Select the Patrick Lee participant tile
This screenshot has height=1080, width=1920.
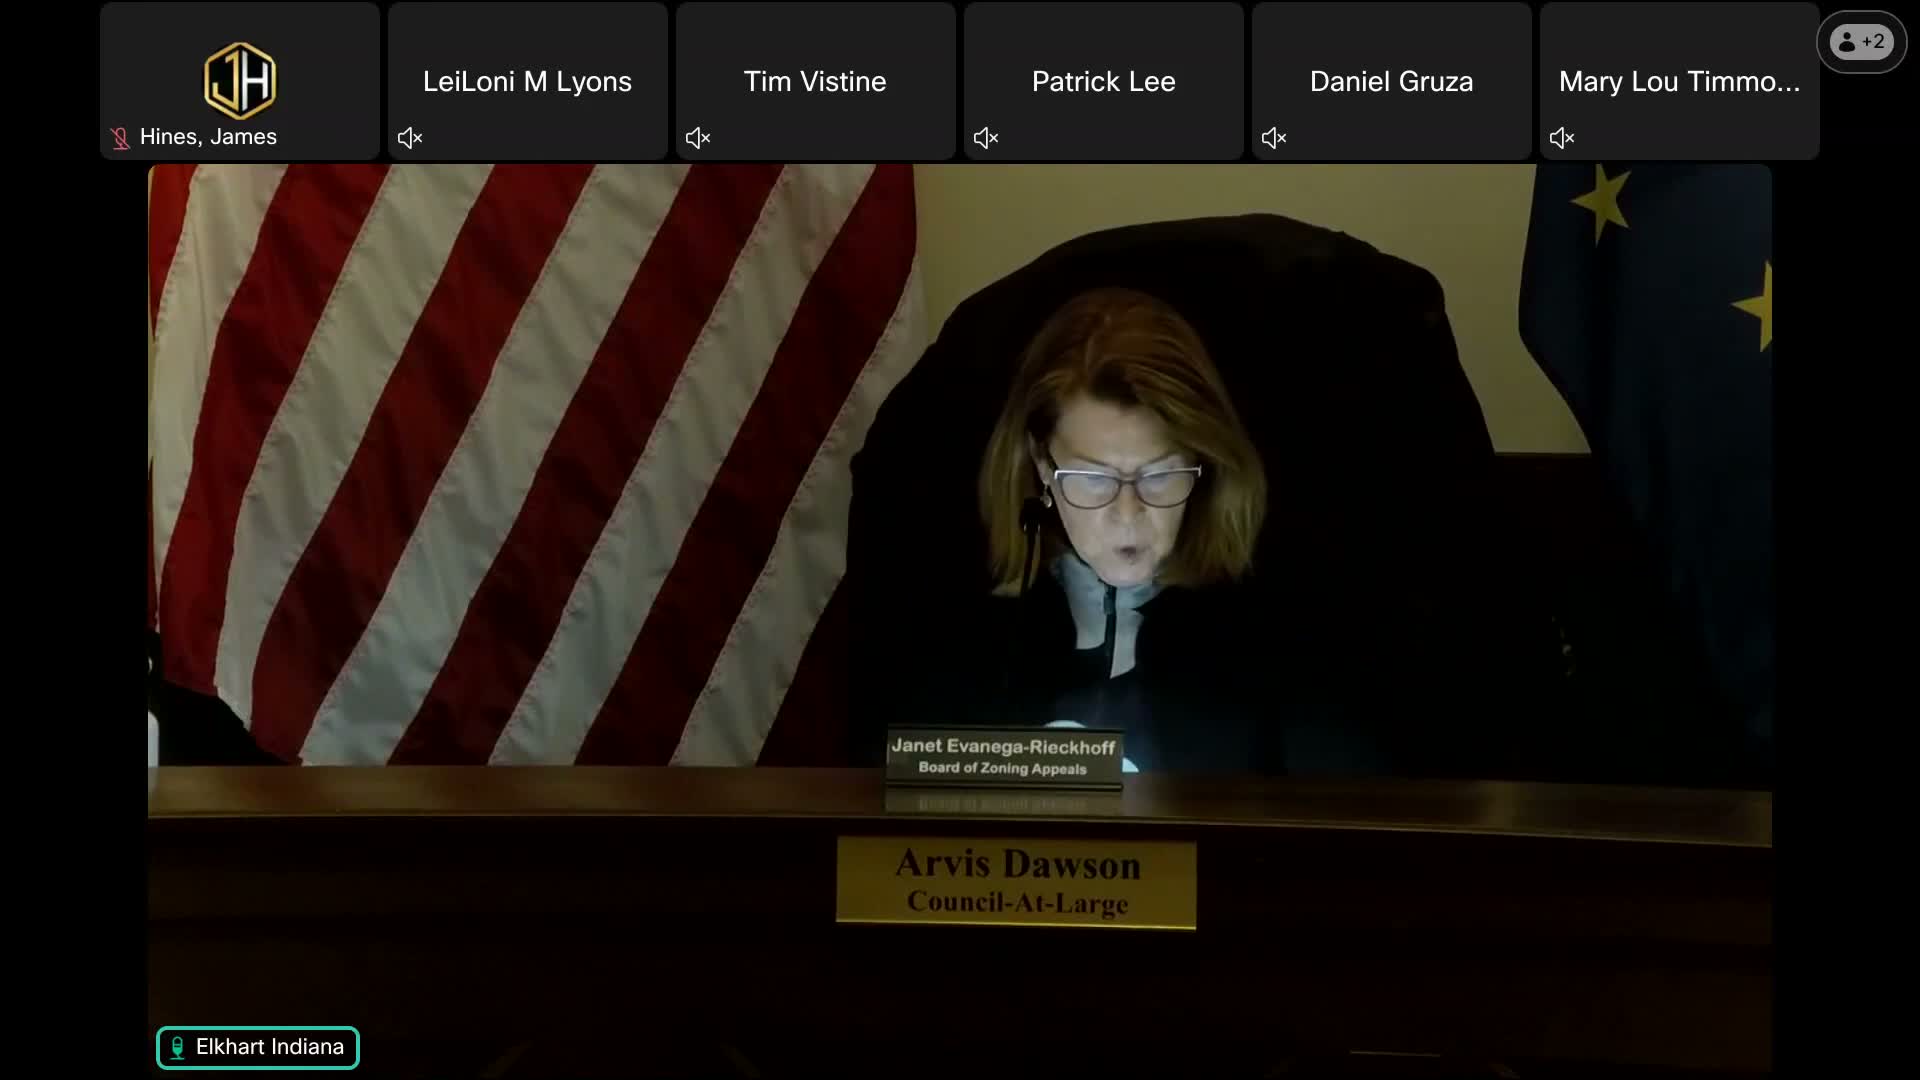1103,81
